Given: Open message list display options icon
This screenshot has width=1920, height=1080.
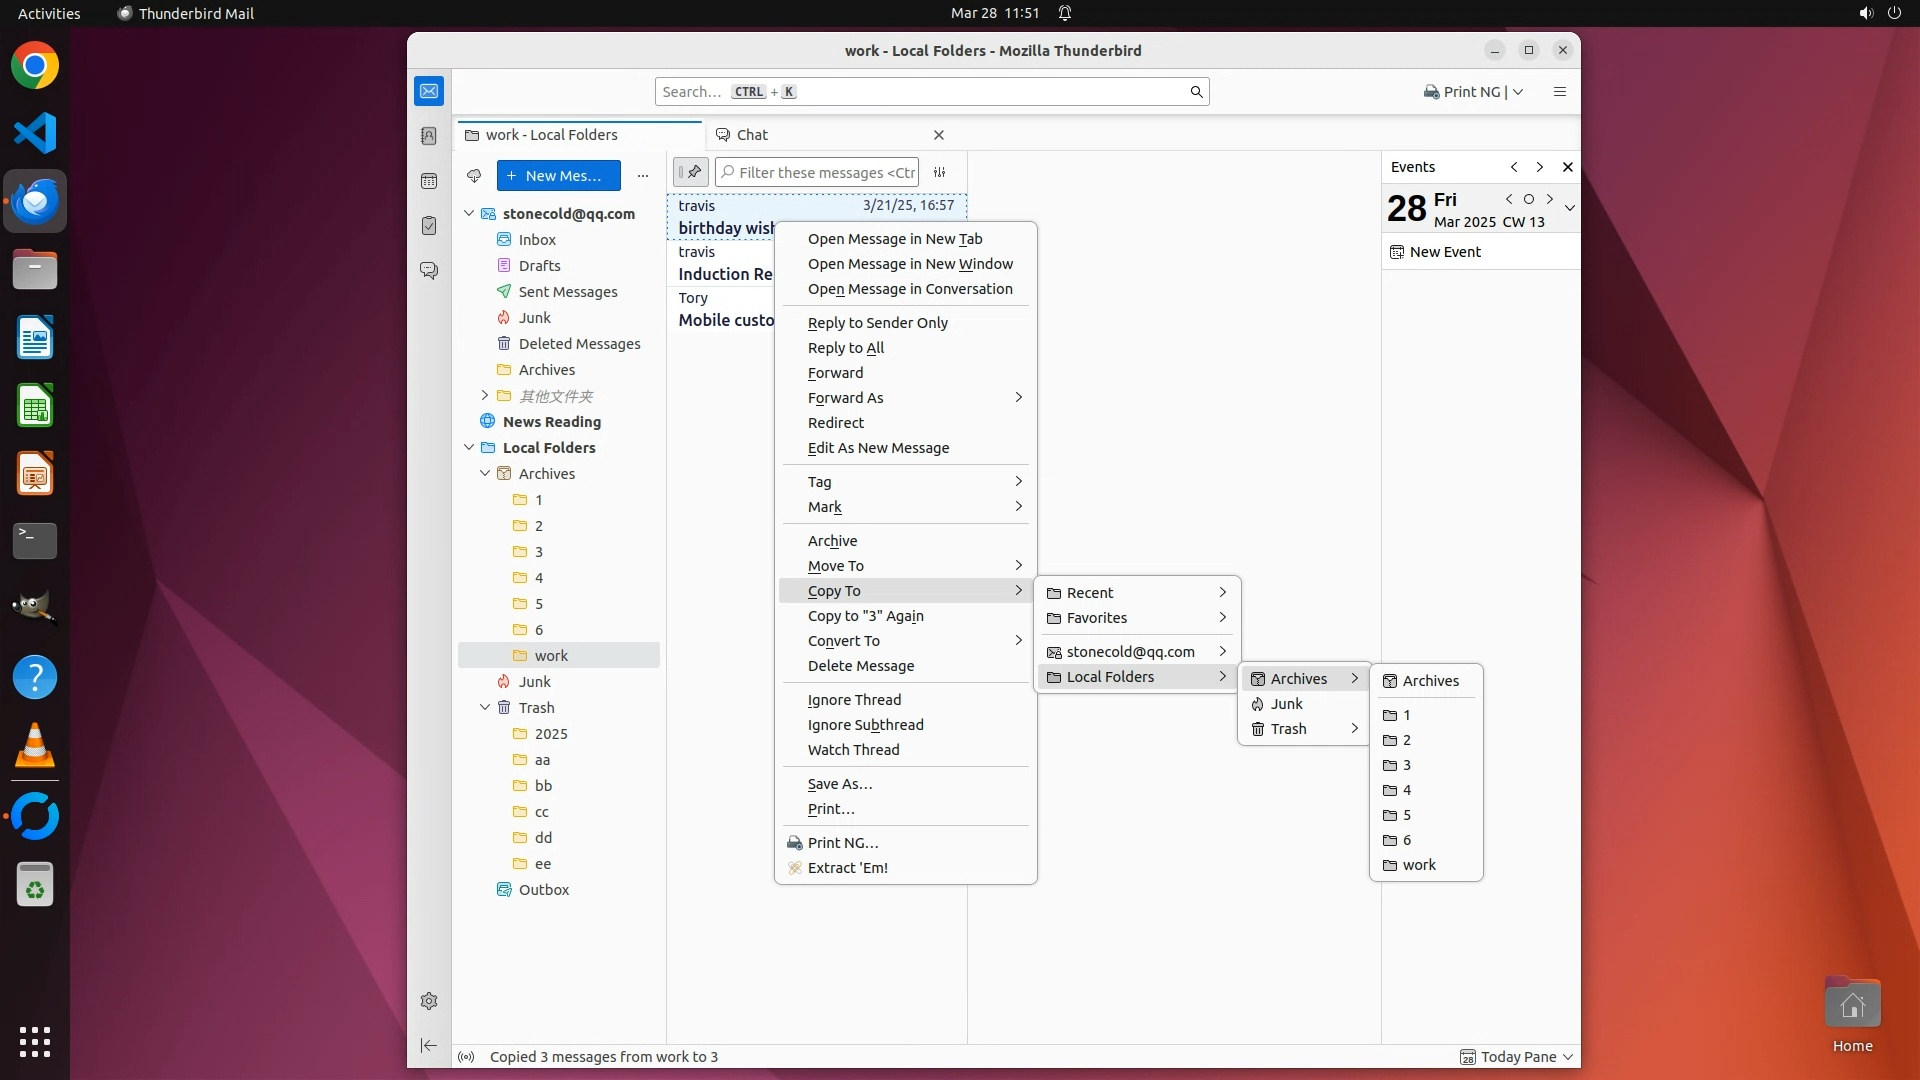Looking at the screenshot, I should pyautogui.click(x=940, y=172).
